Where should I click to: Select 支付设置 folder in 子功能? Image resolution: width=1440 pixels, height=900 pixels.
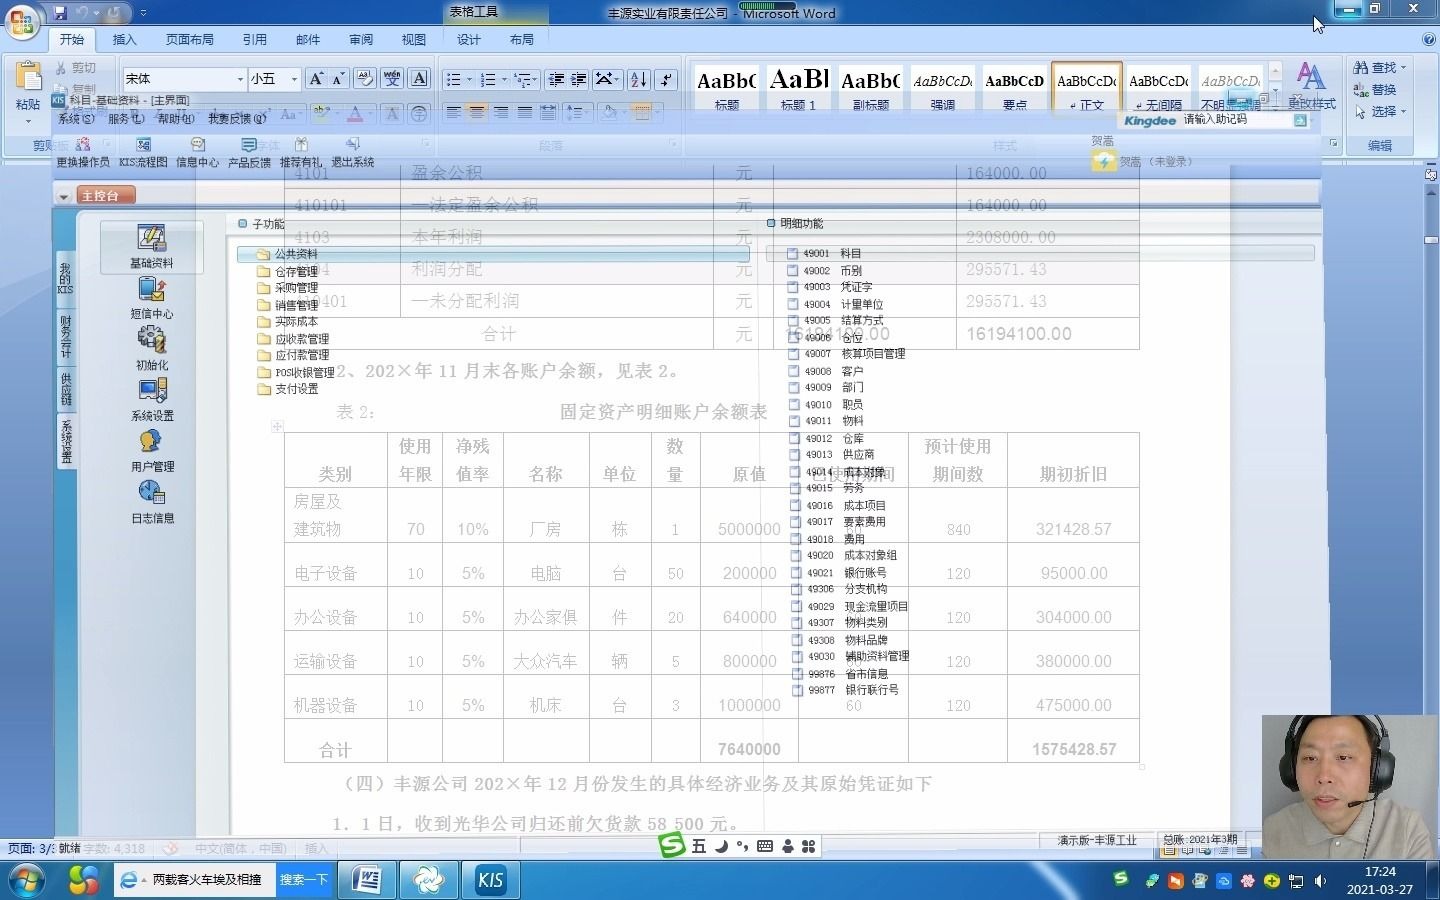287,389
